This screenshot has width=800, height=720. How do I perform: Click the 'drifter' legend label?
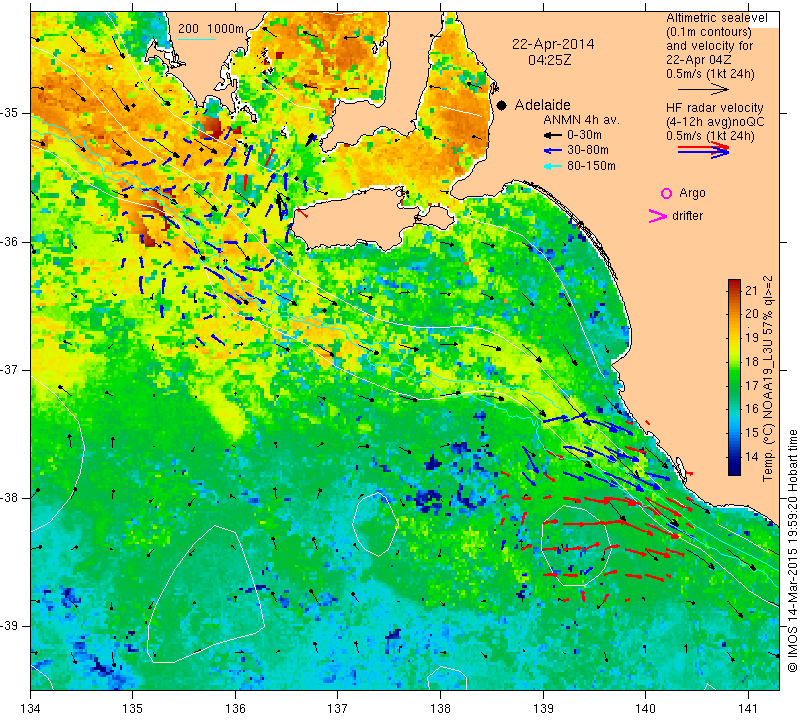click(687, 216)
